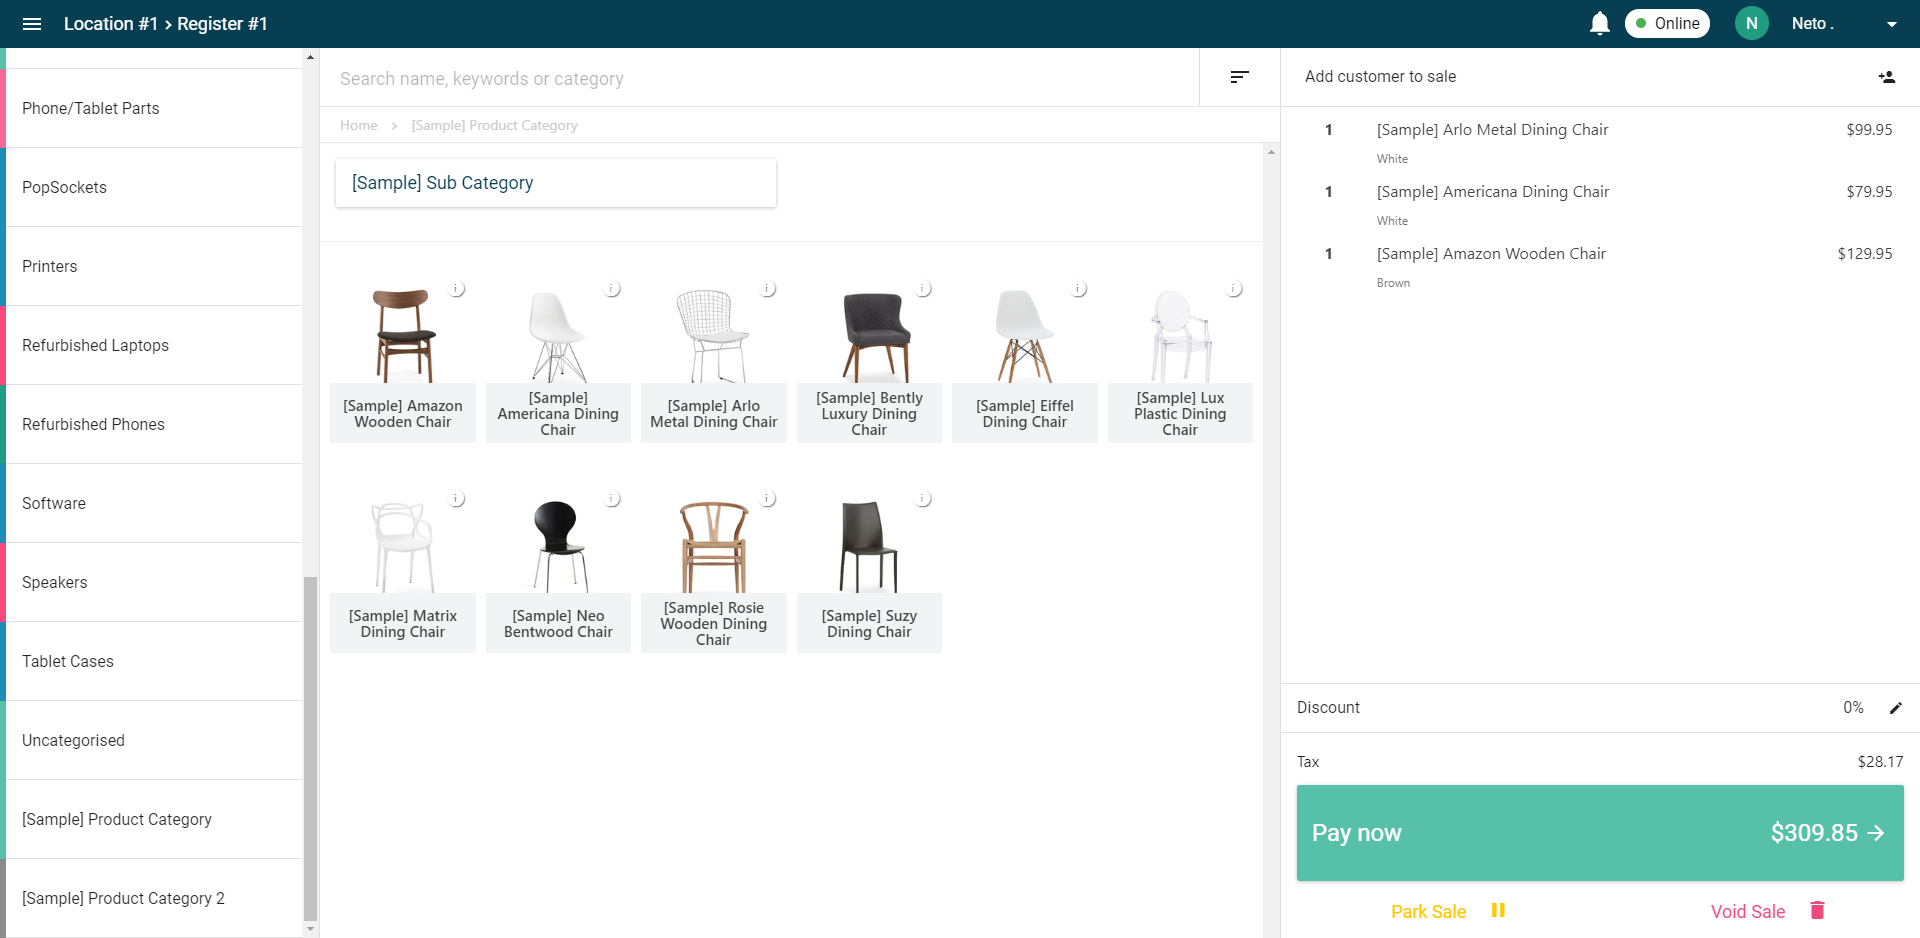This screenshot has height=938, width=1920.
Task: Select the Suzy Dining Chair tile
Action: (x=869, y=570)
